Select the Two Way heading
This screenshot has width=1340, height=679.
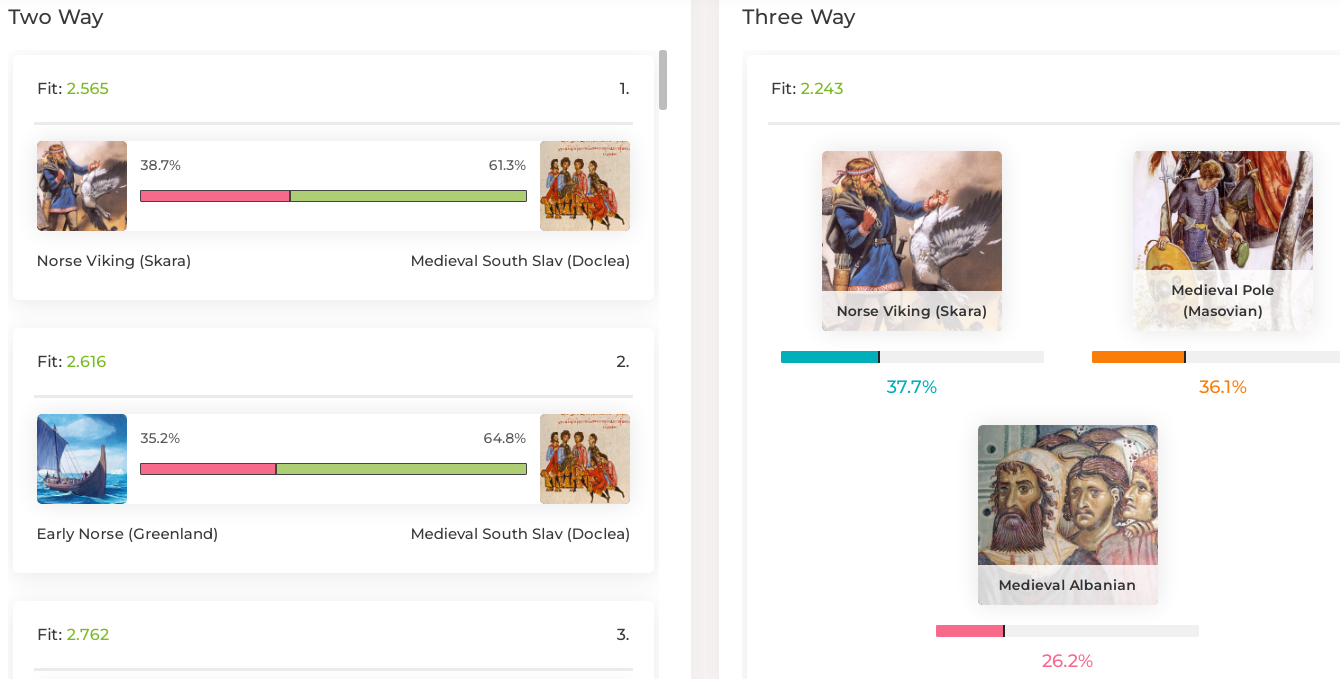56,17
